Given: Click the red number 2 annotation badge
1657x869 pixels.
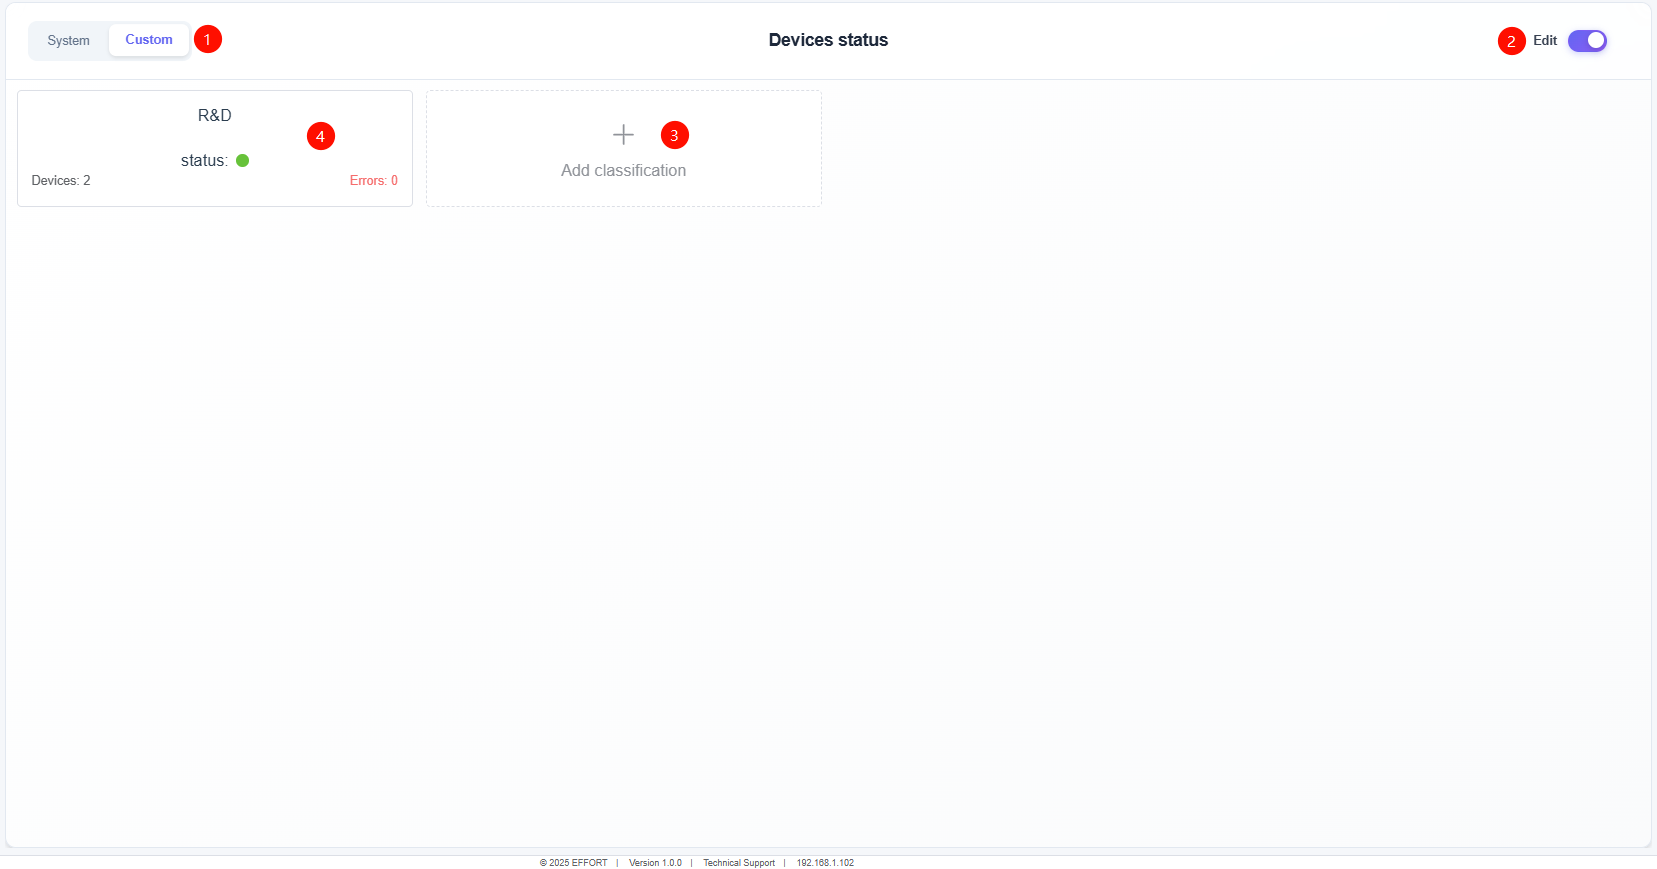Looking at the screenshot, I should pos(1511,41).
